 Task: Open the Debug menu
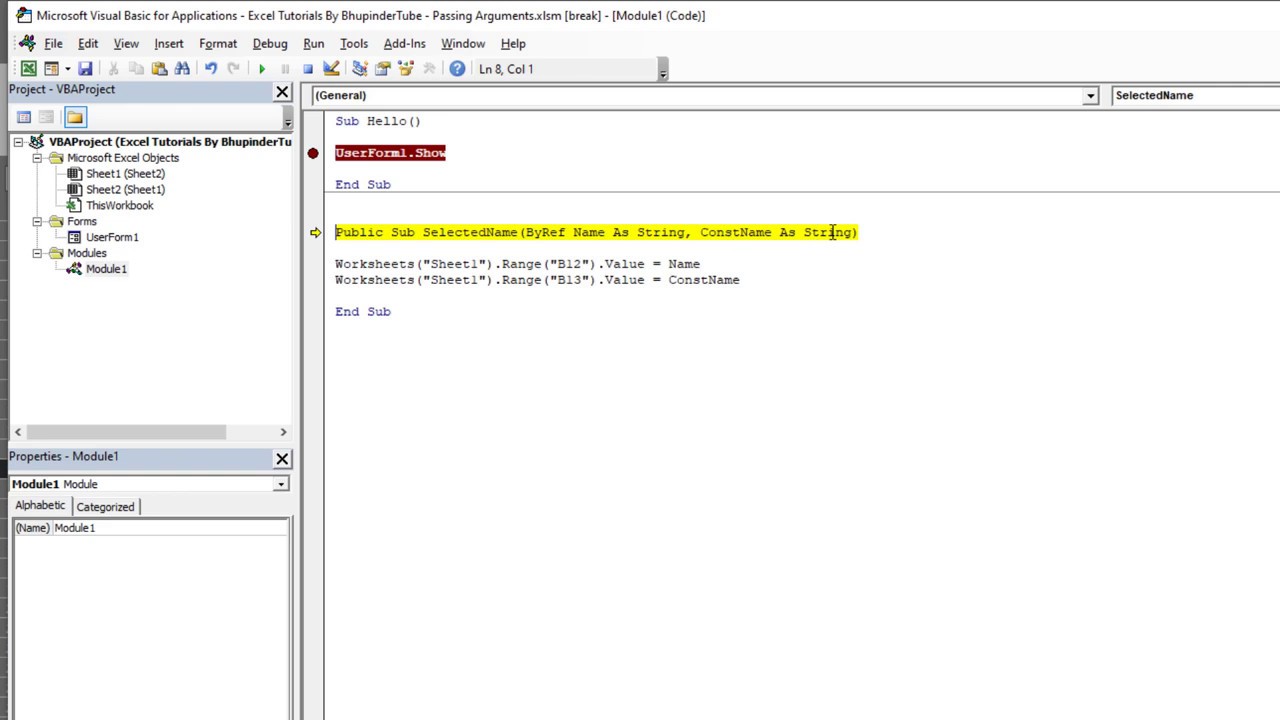[x=270, y=44]
